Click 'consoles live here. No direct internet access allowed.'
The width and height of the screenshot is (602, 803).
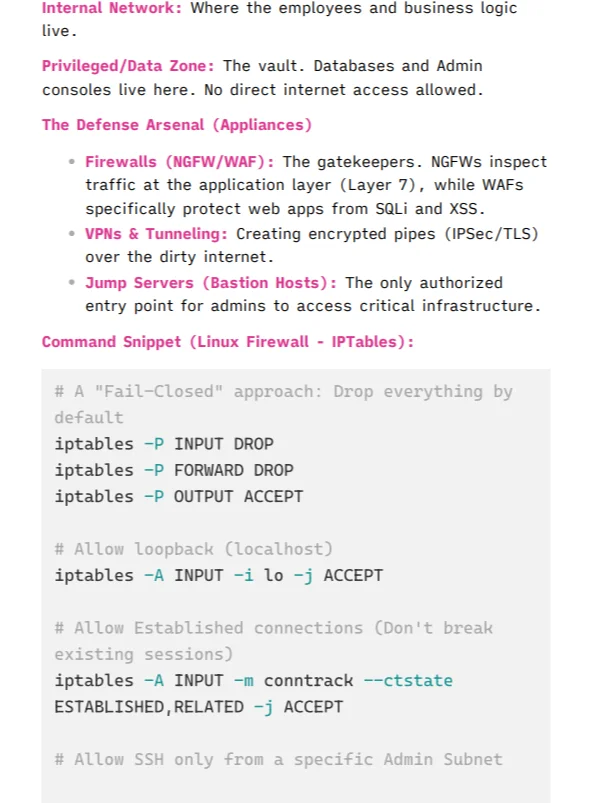[x=263, y=90]
